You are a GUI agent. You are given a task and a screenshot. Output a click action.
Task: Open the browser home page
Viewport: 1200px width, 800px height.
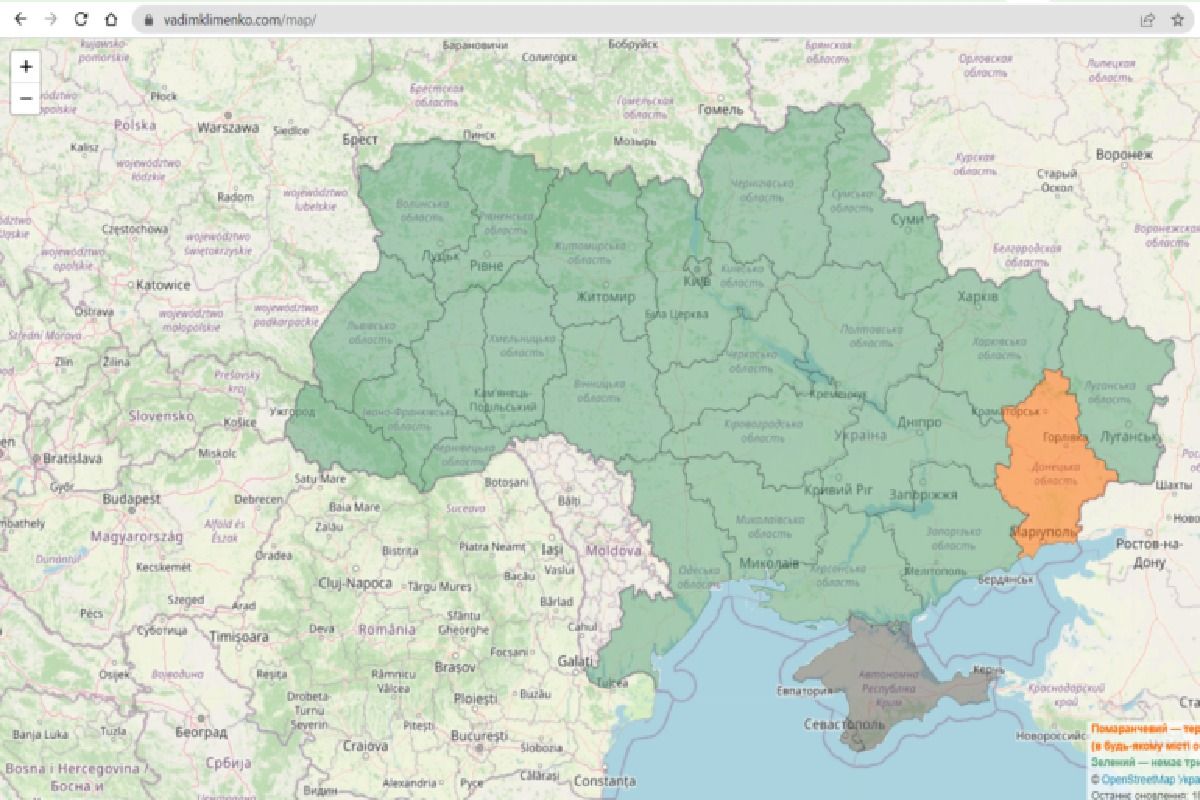pos(112,19)
